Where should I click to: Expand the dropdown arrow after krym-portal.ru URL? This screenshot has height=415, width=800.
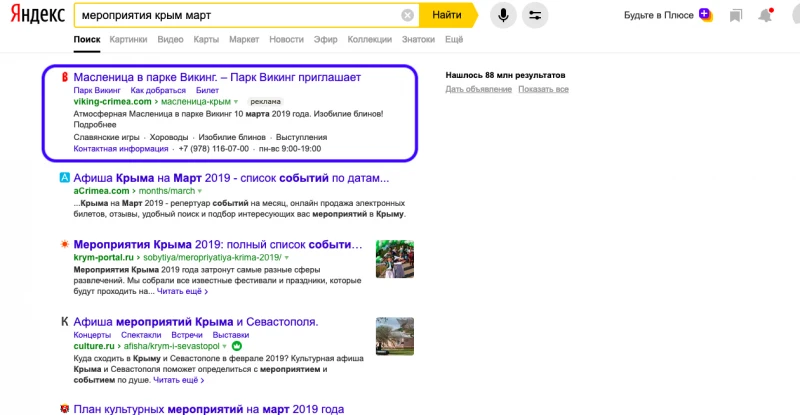click(287, 258)
